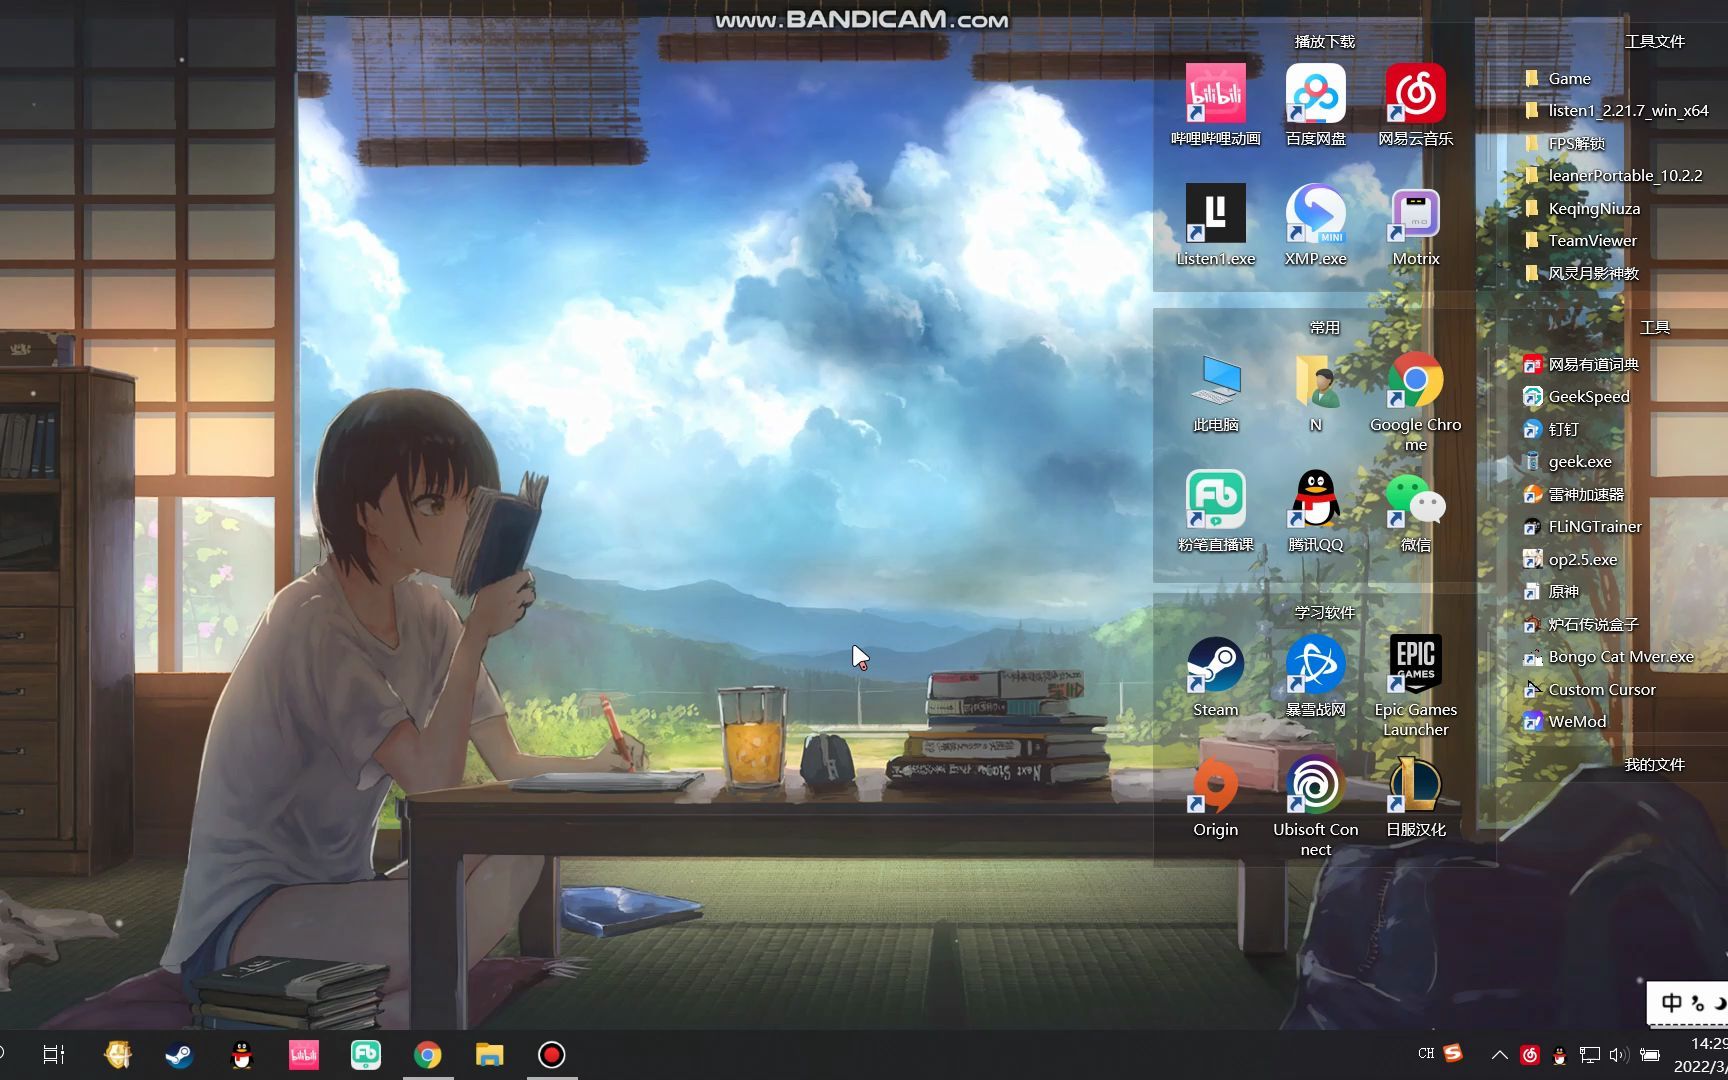
Task: Open the KeqingNiuza folder
Action: [1582, 208]
